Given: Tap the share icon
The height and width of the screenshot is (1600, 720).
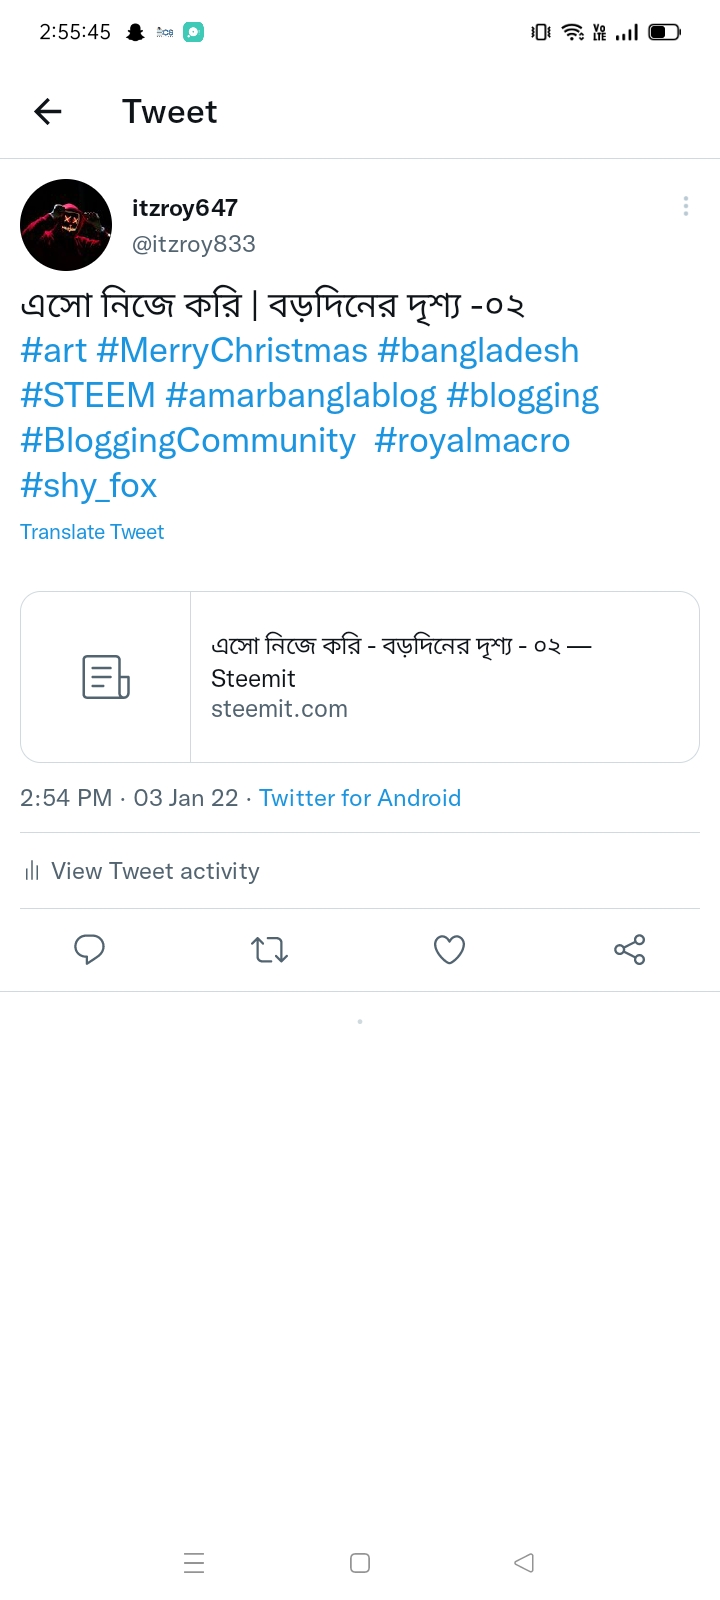Looking at the screenshot, I should 630,949.
